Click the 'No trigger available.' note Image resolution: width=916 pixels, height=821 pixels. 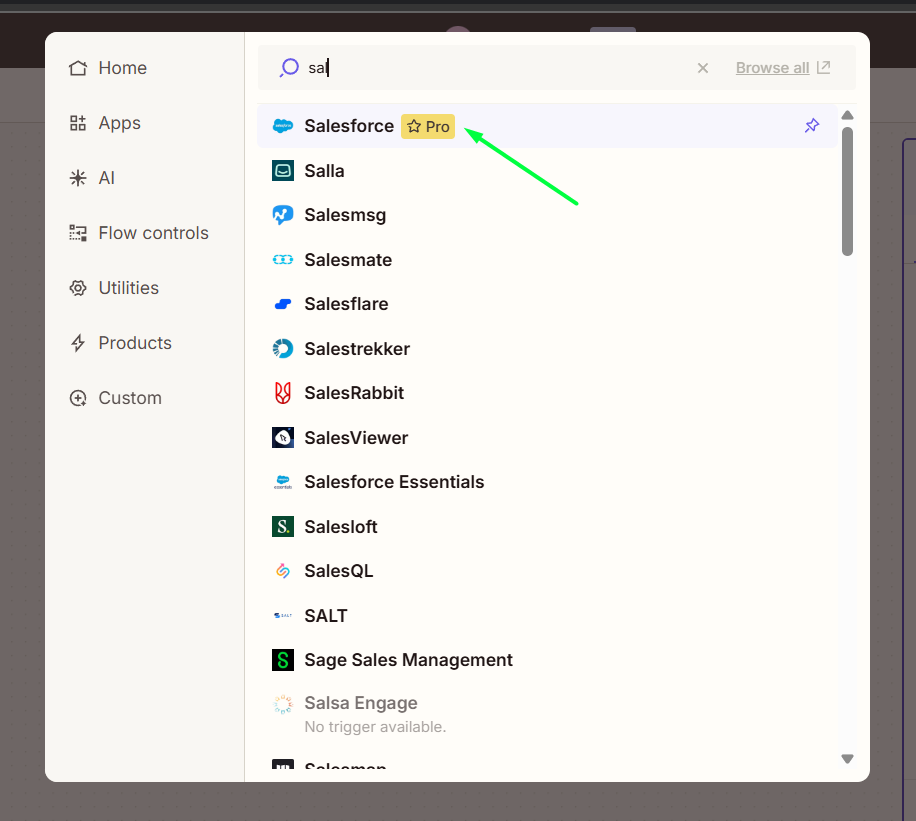[375, 727]
